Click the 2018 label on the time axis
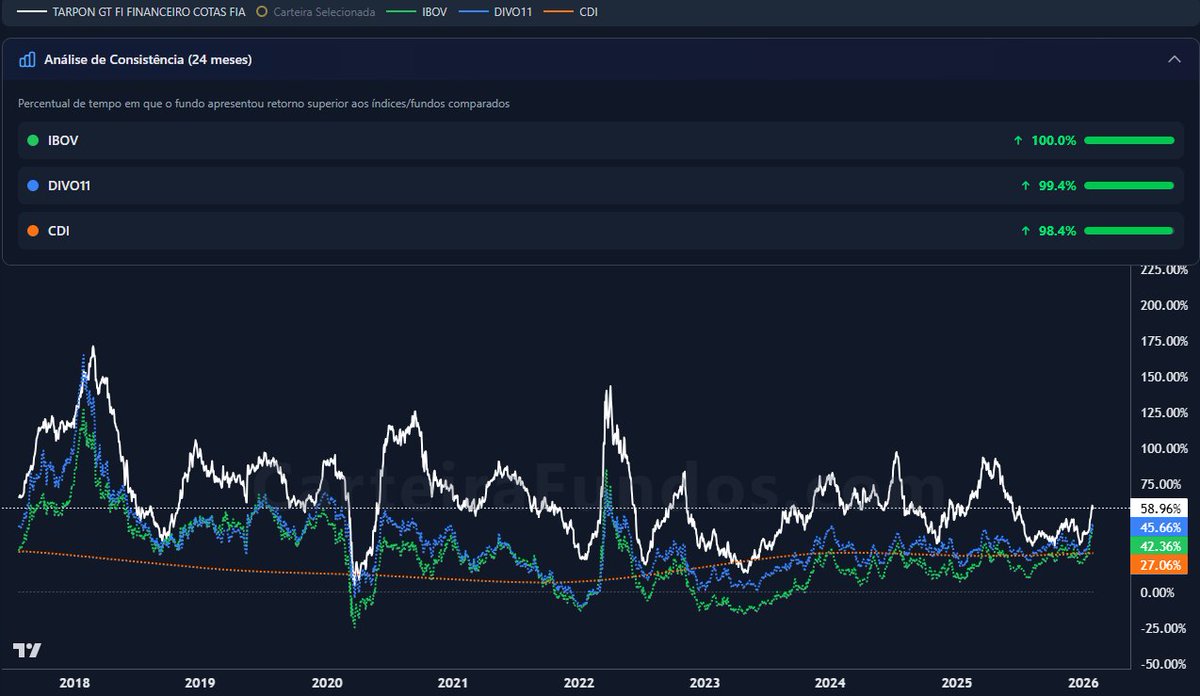Viewport: 1200px width, 696px height. point(75,683)
